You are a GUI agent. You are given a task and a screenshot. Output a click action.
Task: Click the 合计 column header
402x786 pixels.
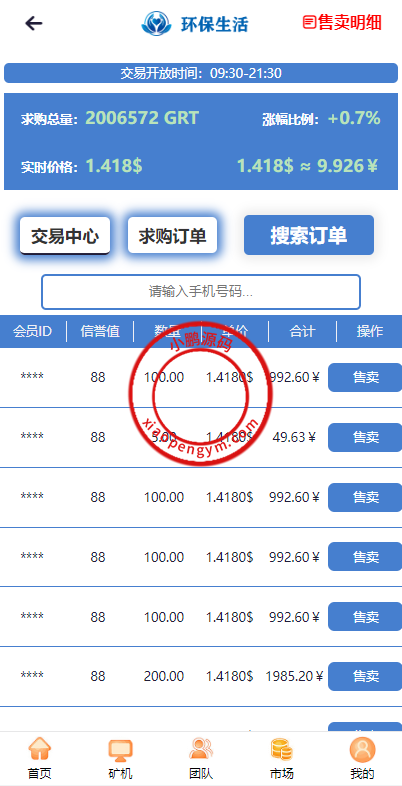tap(302, 331)
